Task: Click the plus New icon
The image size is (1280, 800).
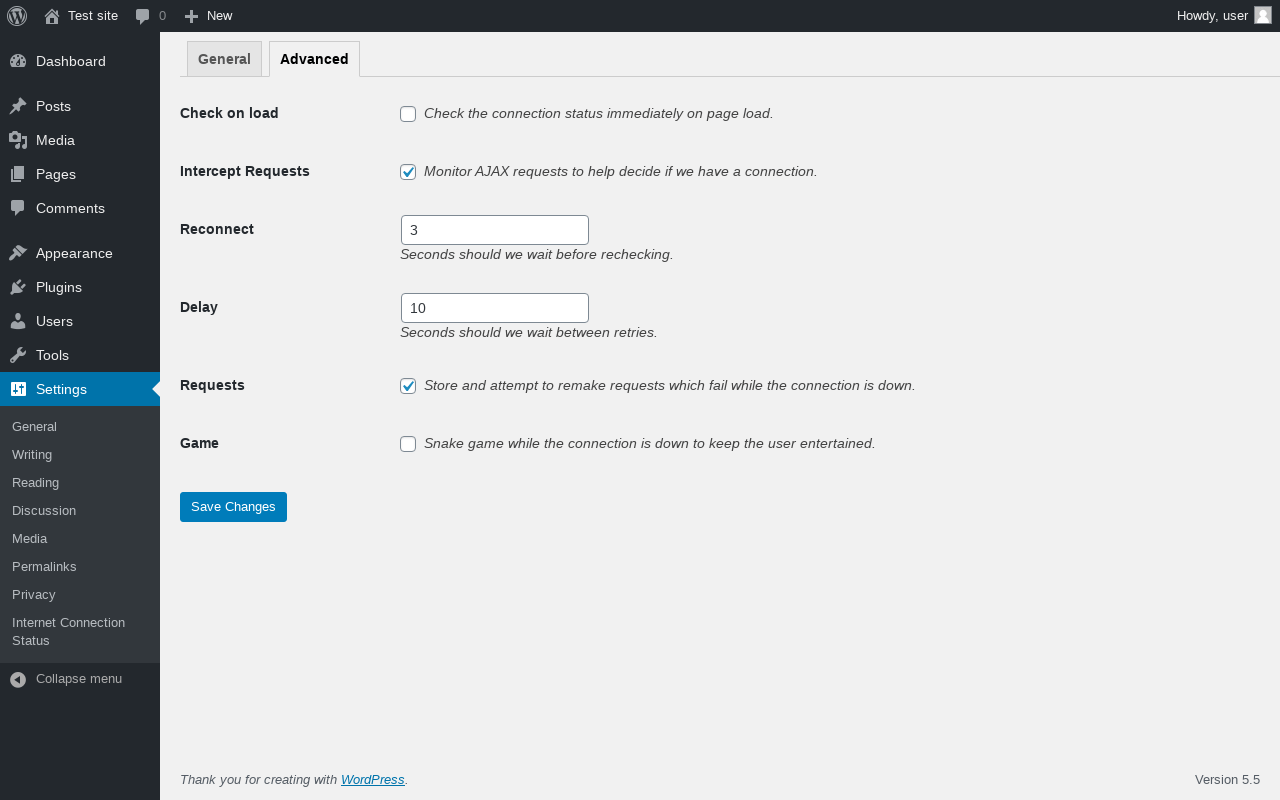Action: [x=191, y=16]
